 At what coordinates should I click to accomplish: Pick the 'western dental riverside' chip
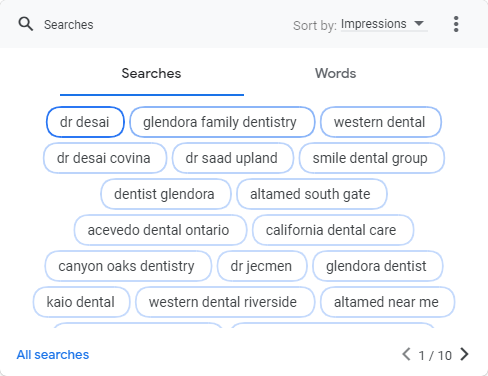225,302
